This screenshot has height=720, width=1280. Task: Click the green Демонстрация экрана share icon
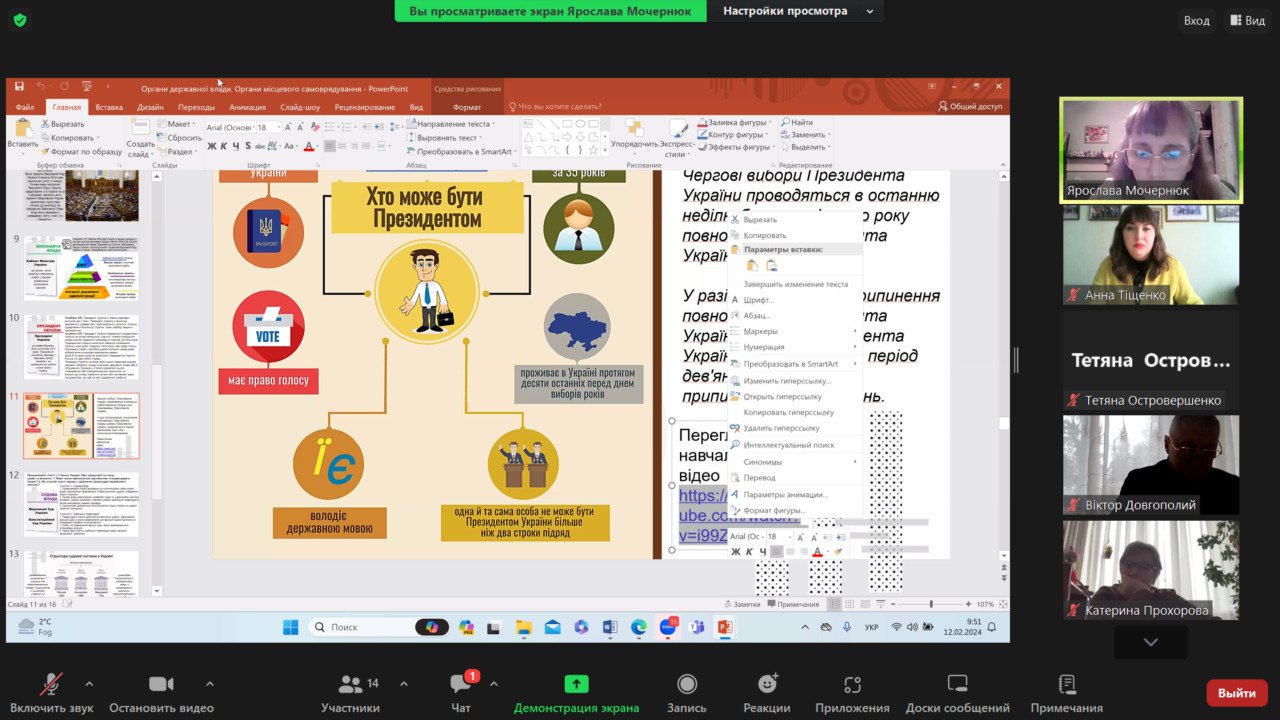pos(576,684)
